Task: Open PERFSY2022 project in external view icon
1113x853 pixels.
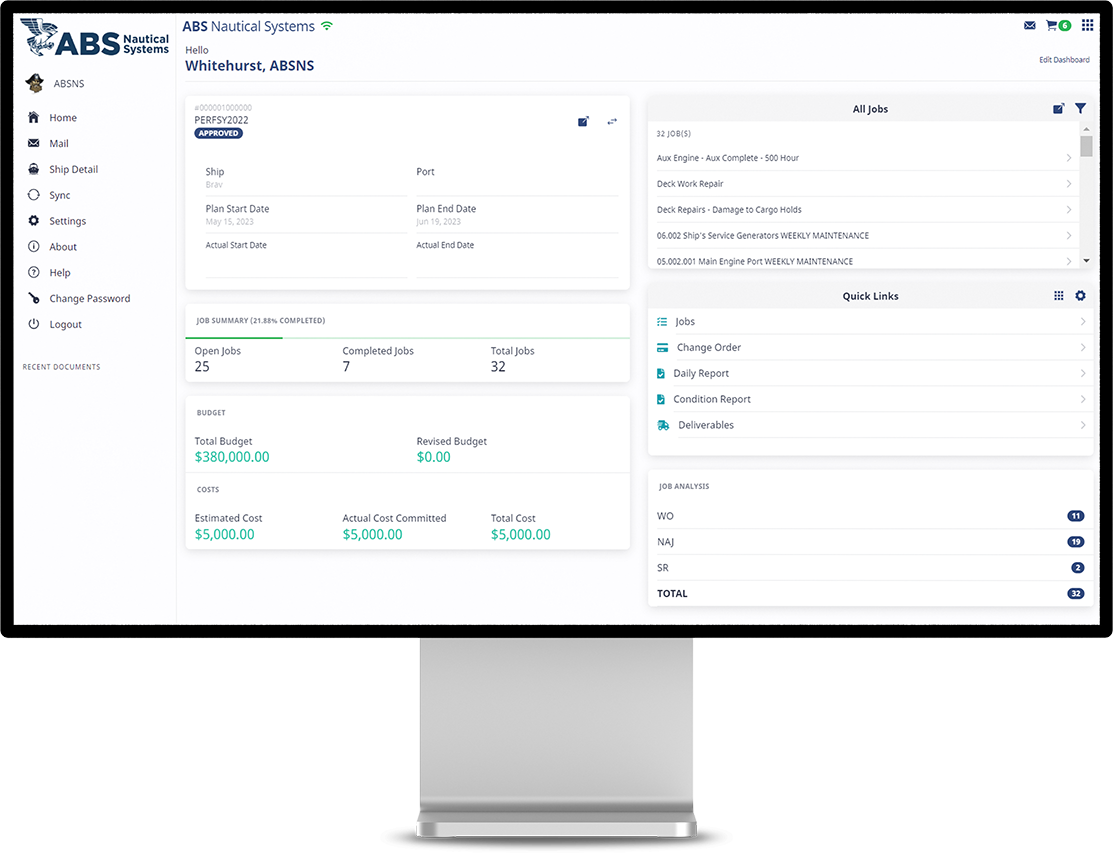Action: point(583,121)
